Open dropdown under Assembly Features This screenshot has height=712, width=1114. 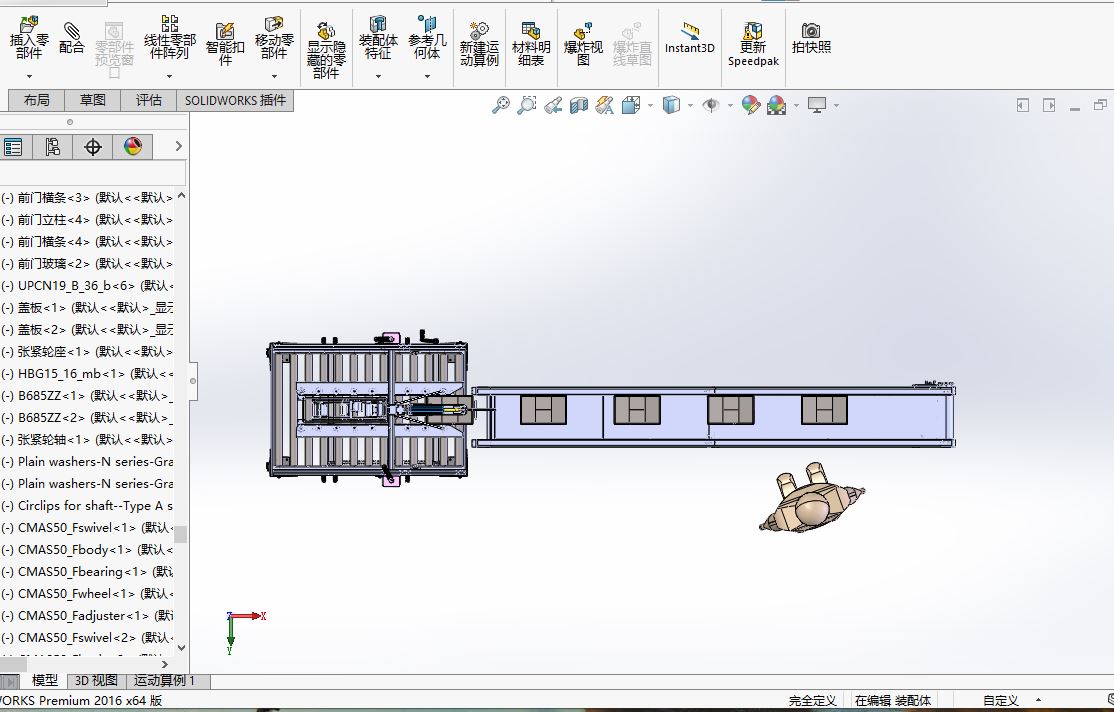[378, 75]
